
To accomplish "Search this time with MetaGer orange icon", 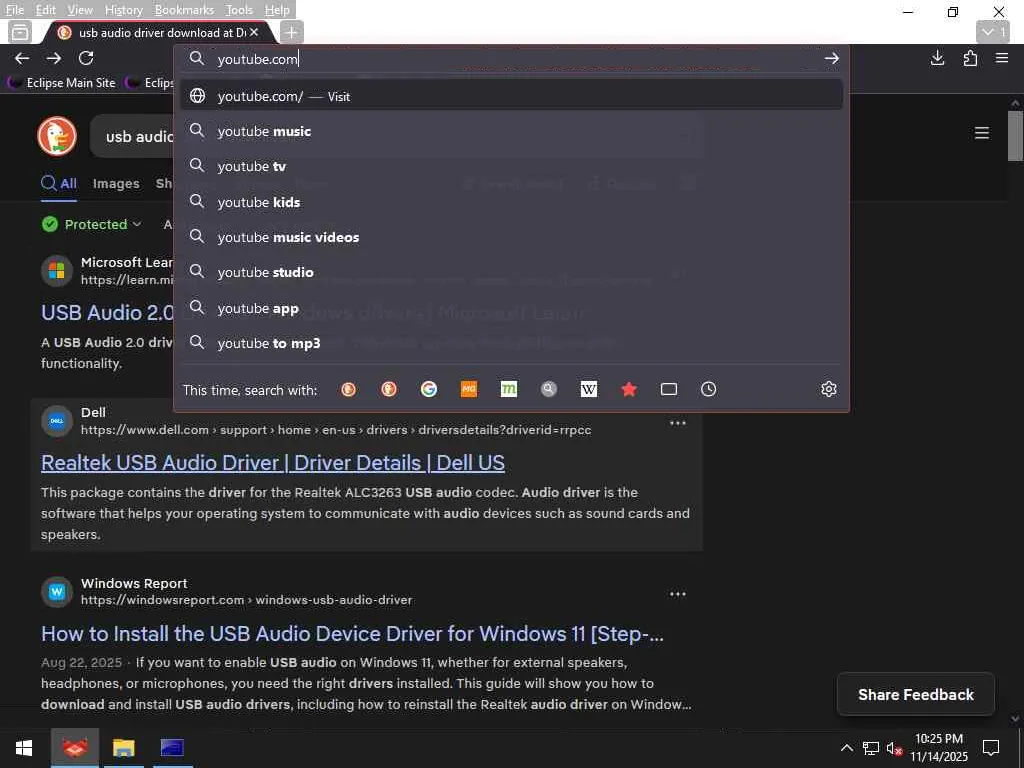I will point(468,389).
